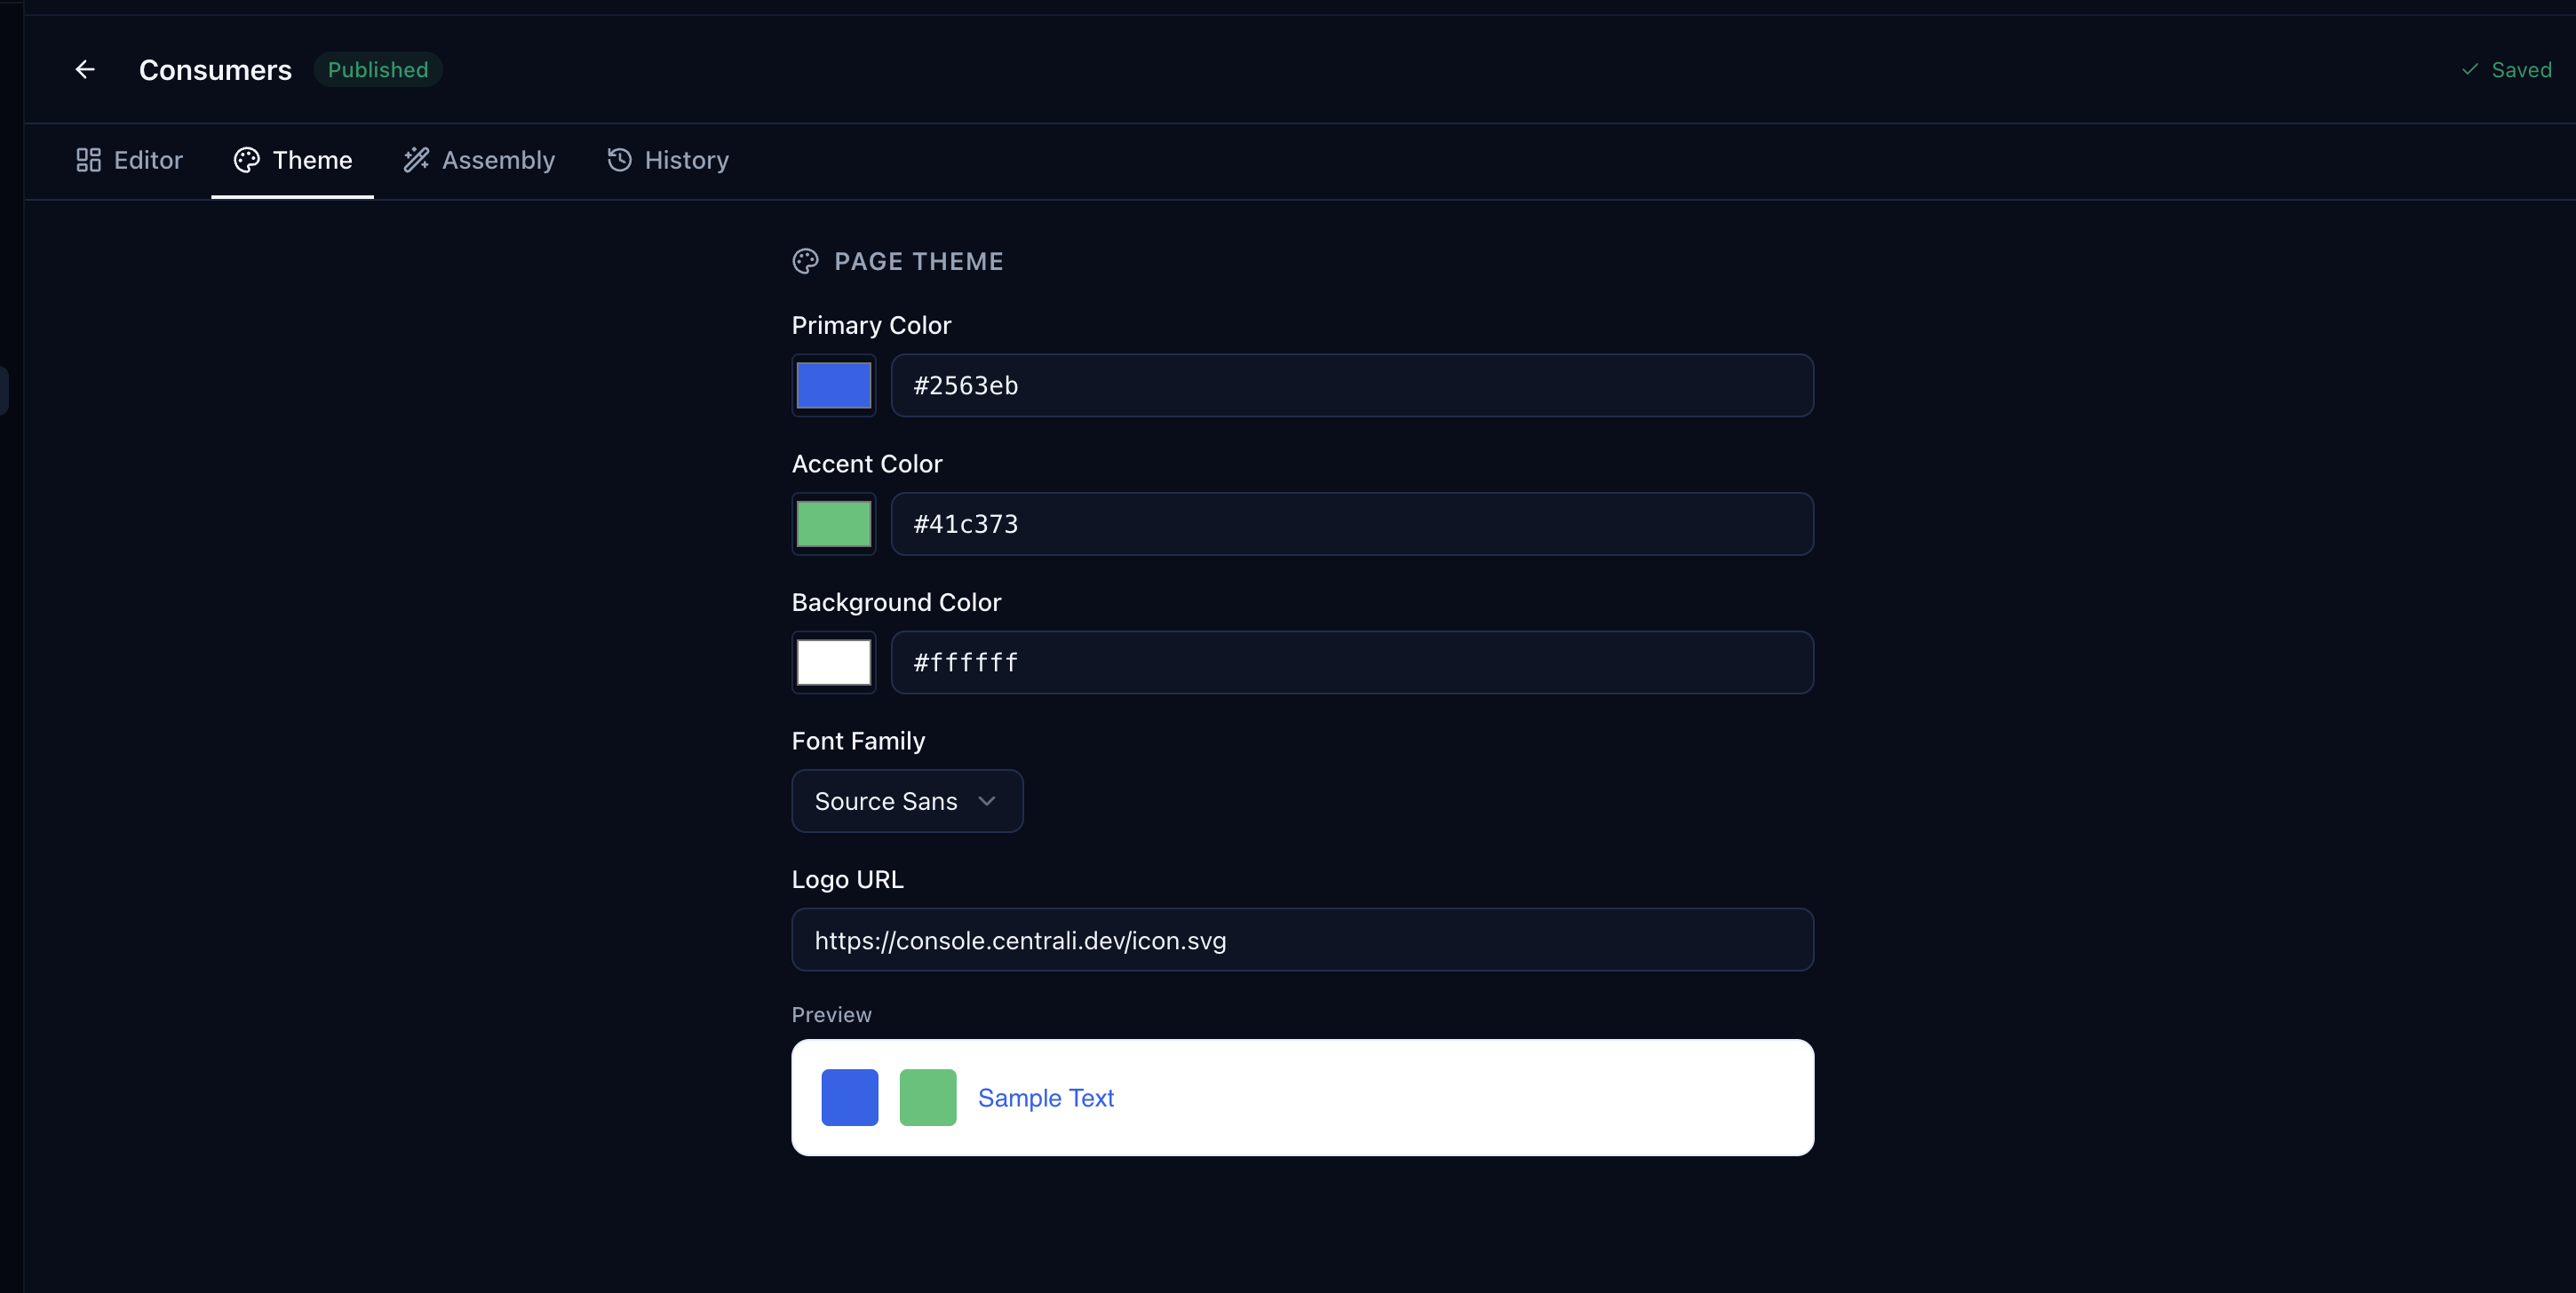Open the blue primary color swatch
This screenshot has width=2576, height=1293.
click(833, 385)
